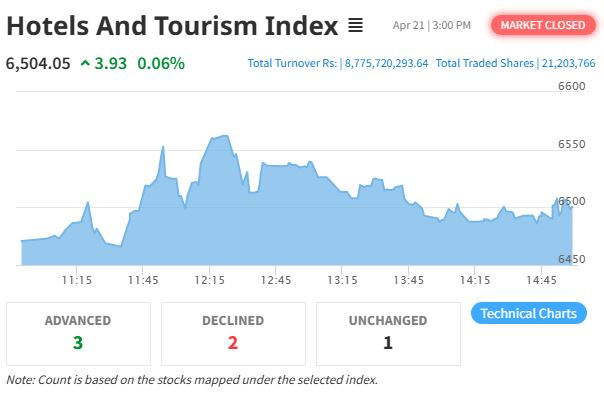Image resolution: width=604 pixels, height=409 pixels.
Task: Click the Total Traded Shares value
Action: (x=569, y=63)
